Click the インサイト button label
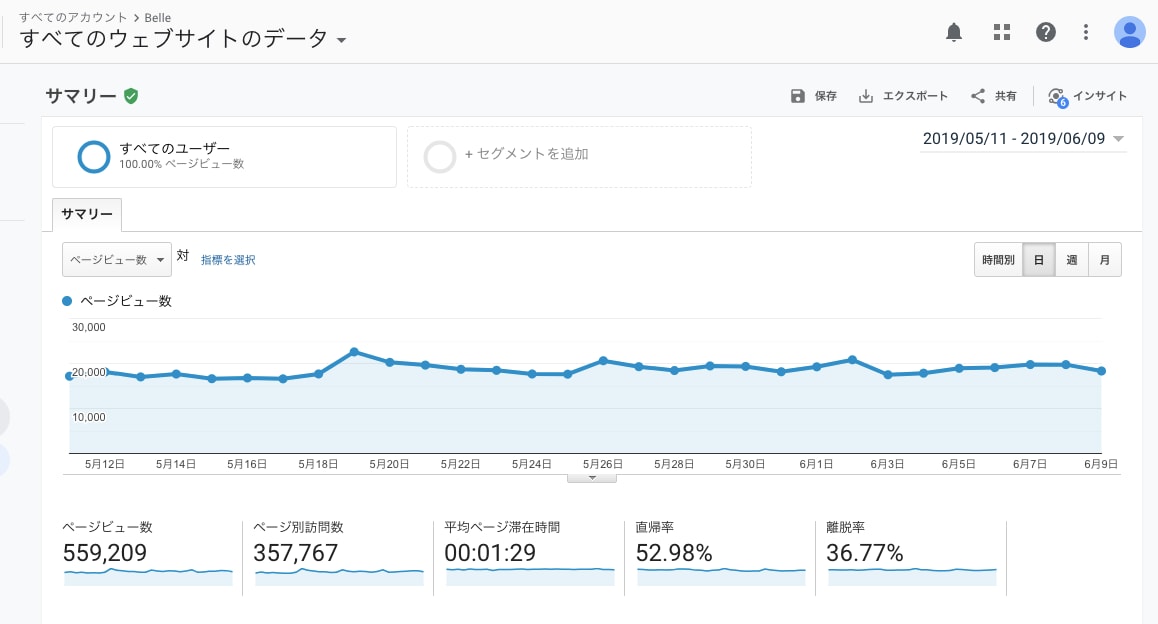This screenshot has width=1158, height=624. click(1100, 96)
